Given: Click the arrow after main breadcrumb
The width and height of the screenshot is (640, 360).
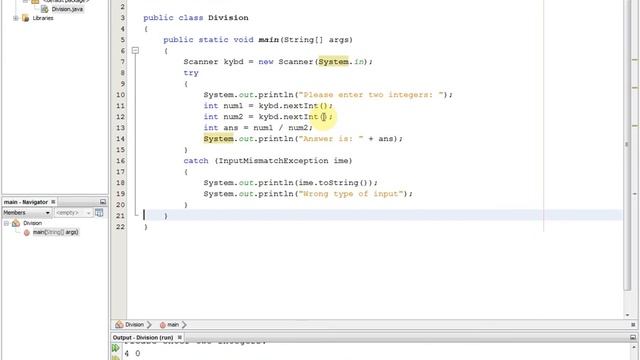Looking at the screenshot, I should (184, 324).
